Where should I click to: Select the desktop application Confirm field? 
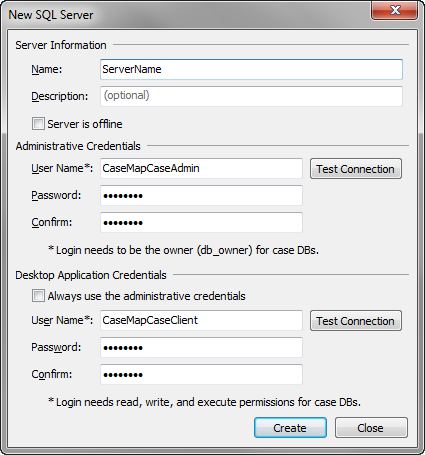point(201,374)
